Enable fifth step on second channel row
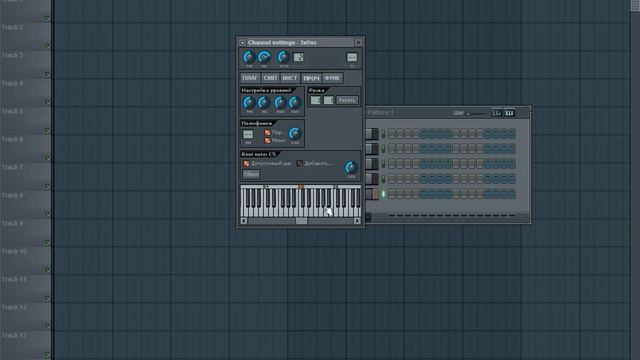This screenshot has width=640, height=360. pos(424,149)
